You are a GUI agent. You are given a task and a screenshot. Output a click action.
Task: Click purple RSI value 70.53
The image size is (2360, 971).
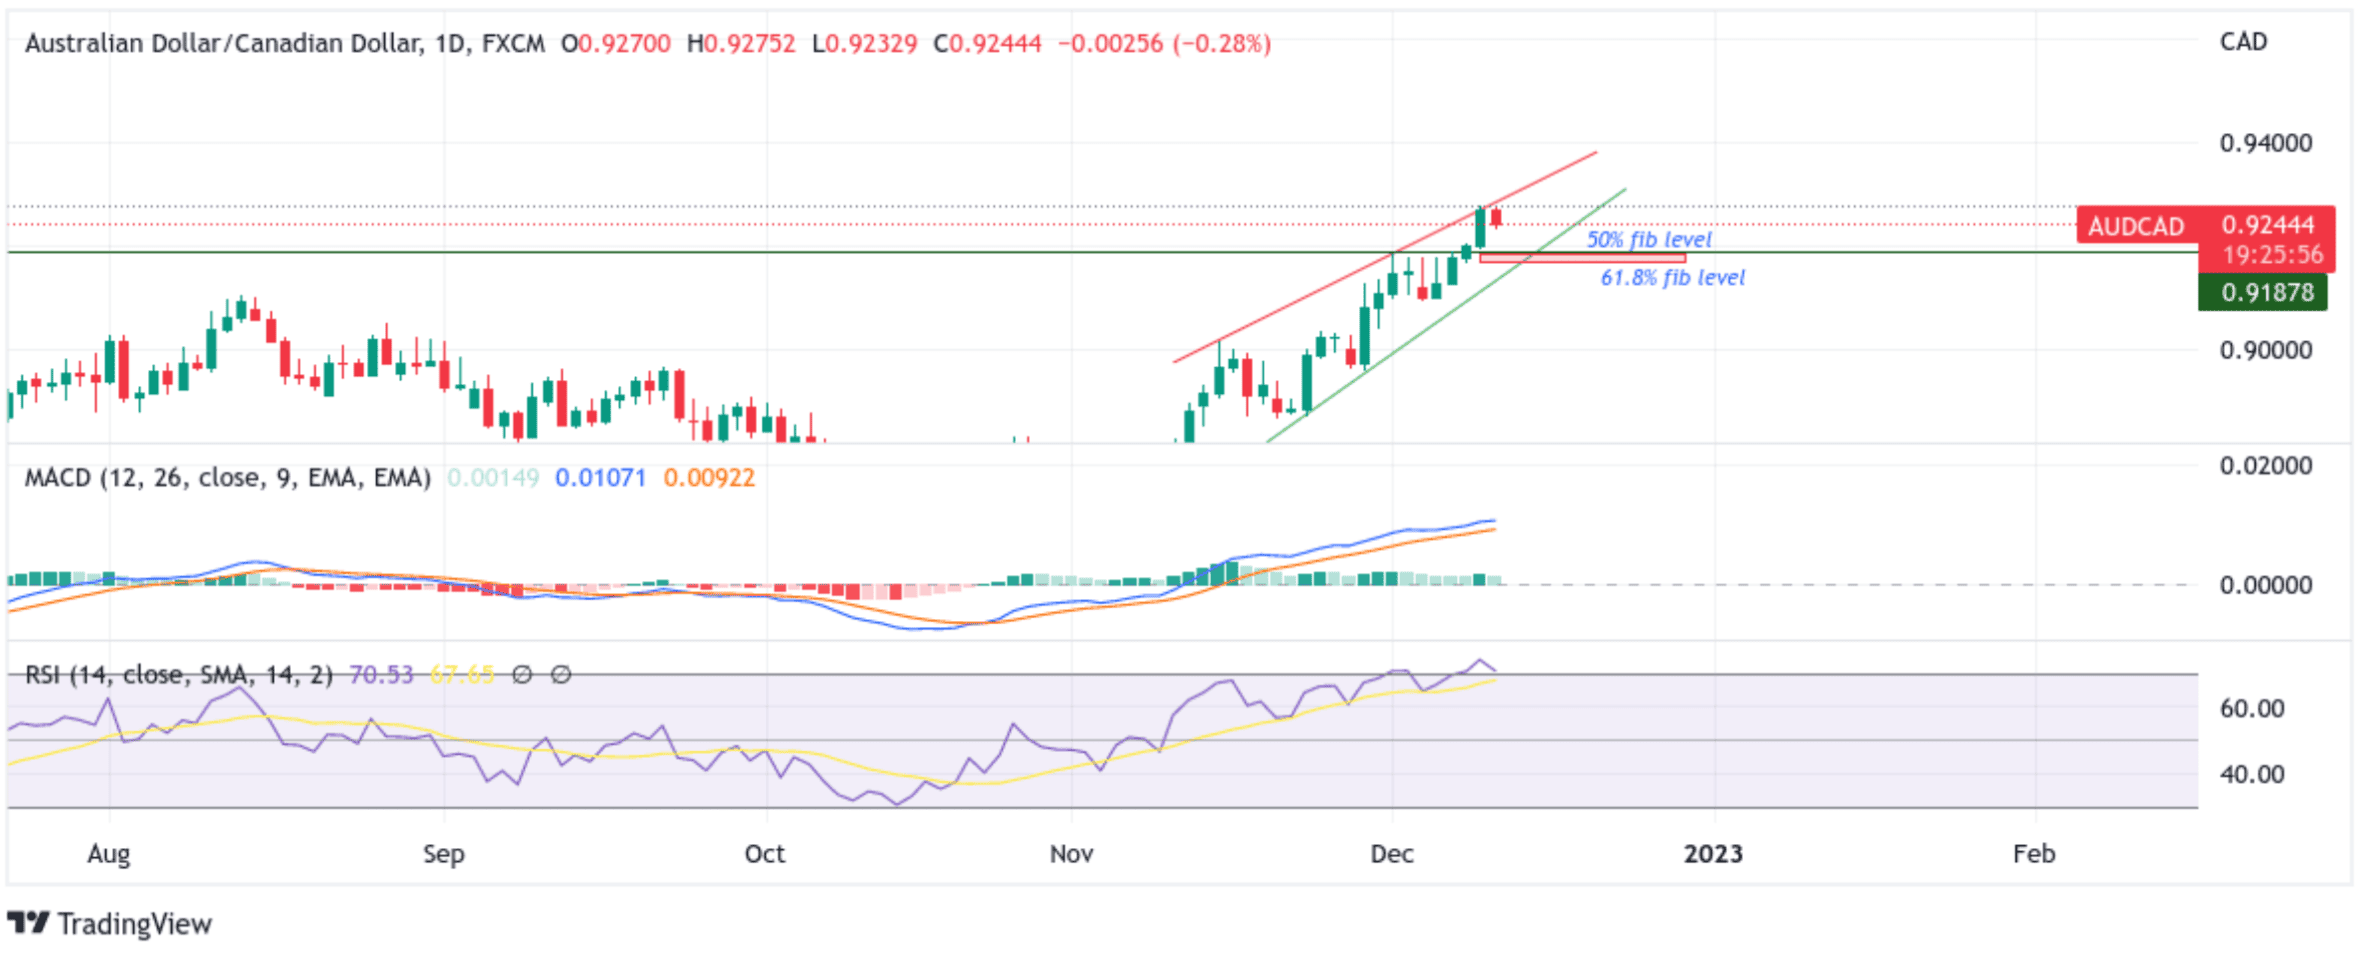(381, 675)
